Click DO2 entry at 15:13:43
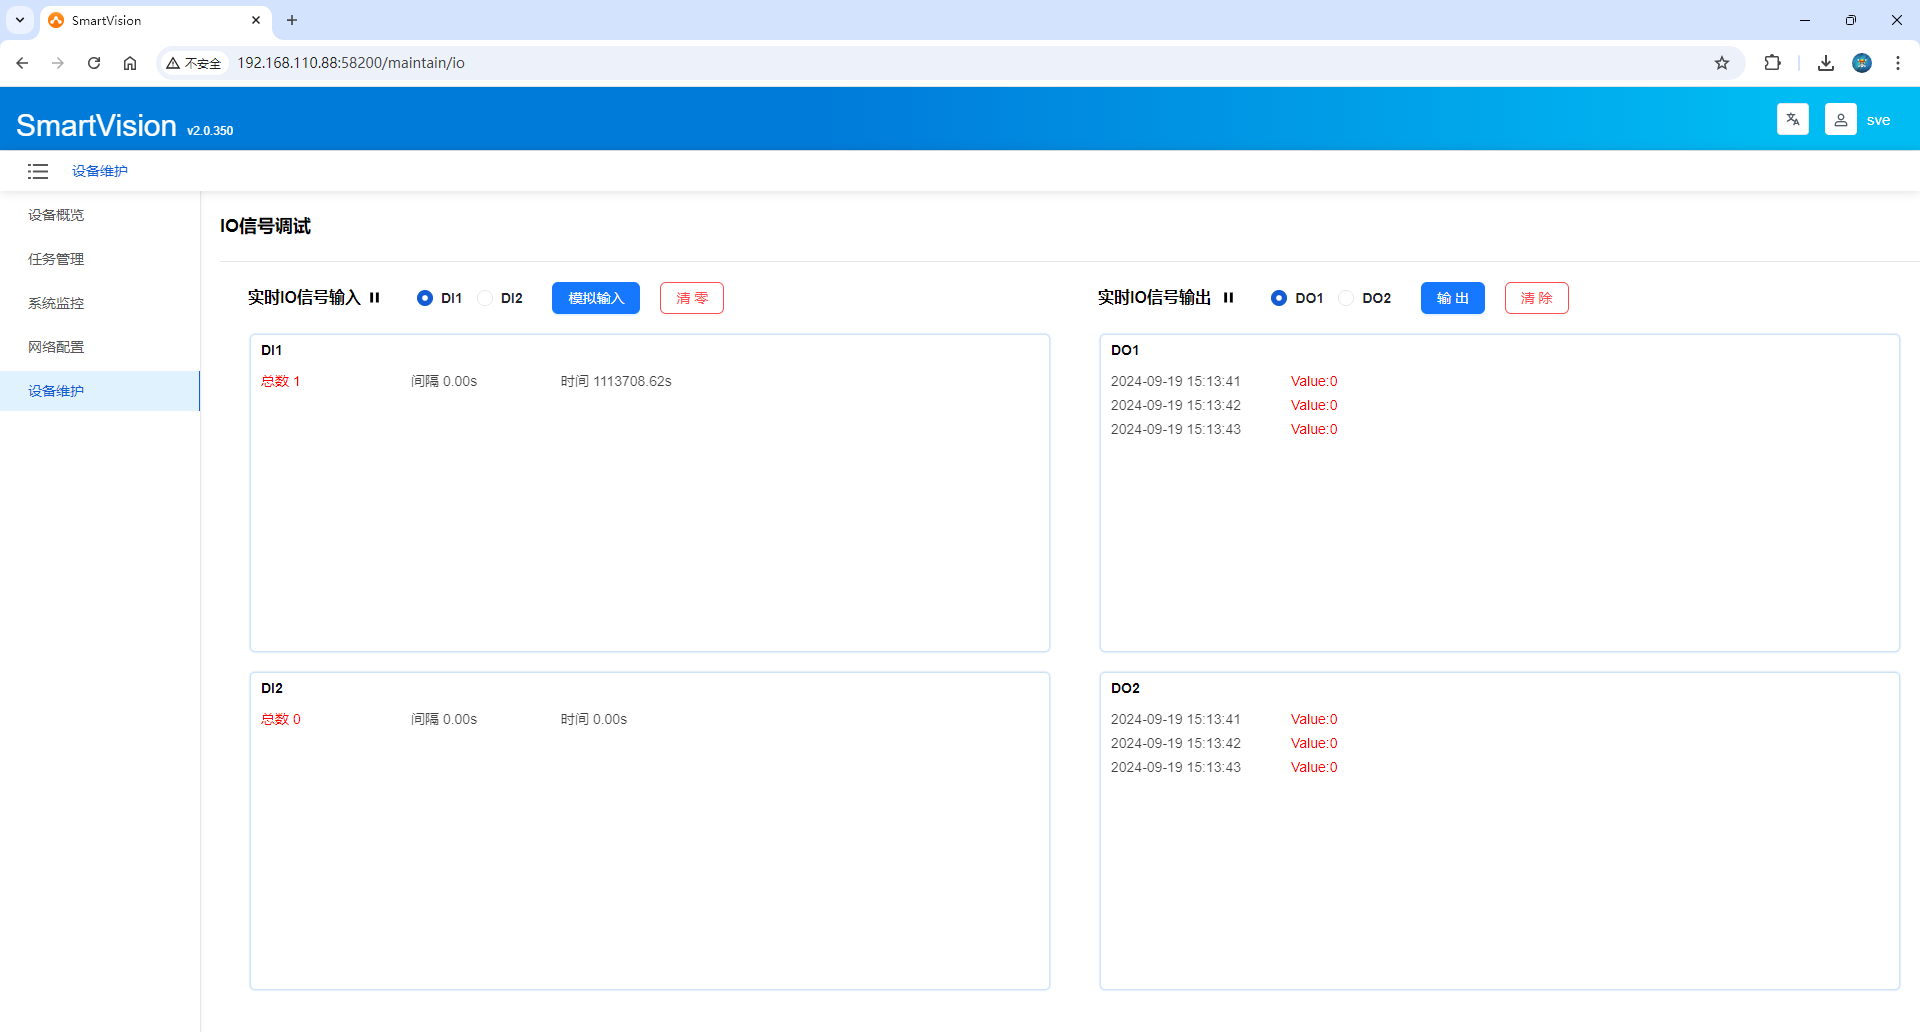 (1224, 767)
